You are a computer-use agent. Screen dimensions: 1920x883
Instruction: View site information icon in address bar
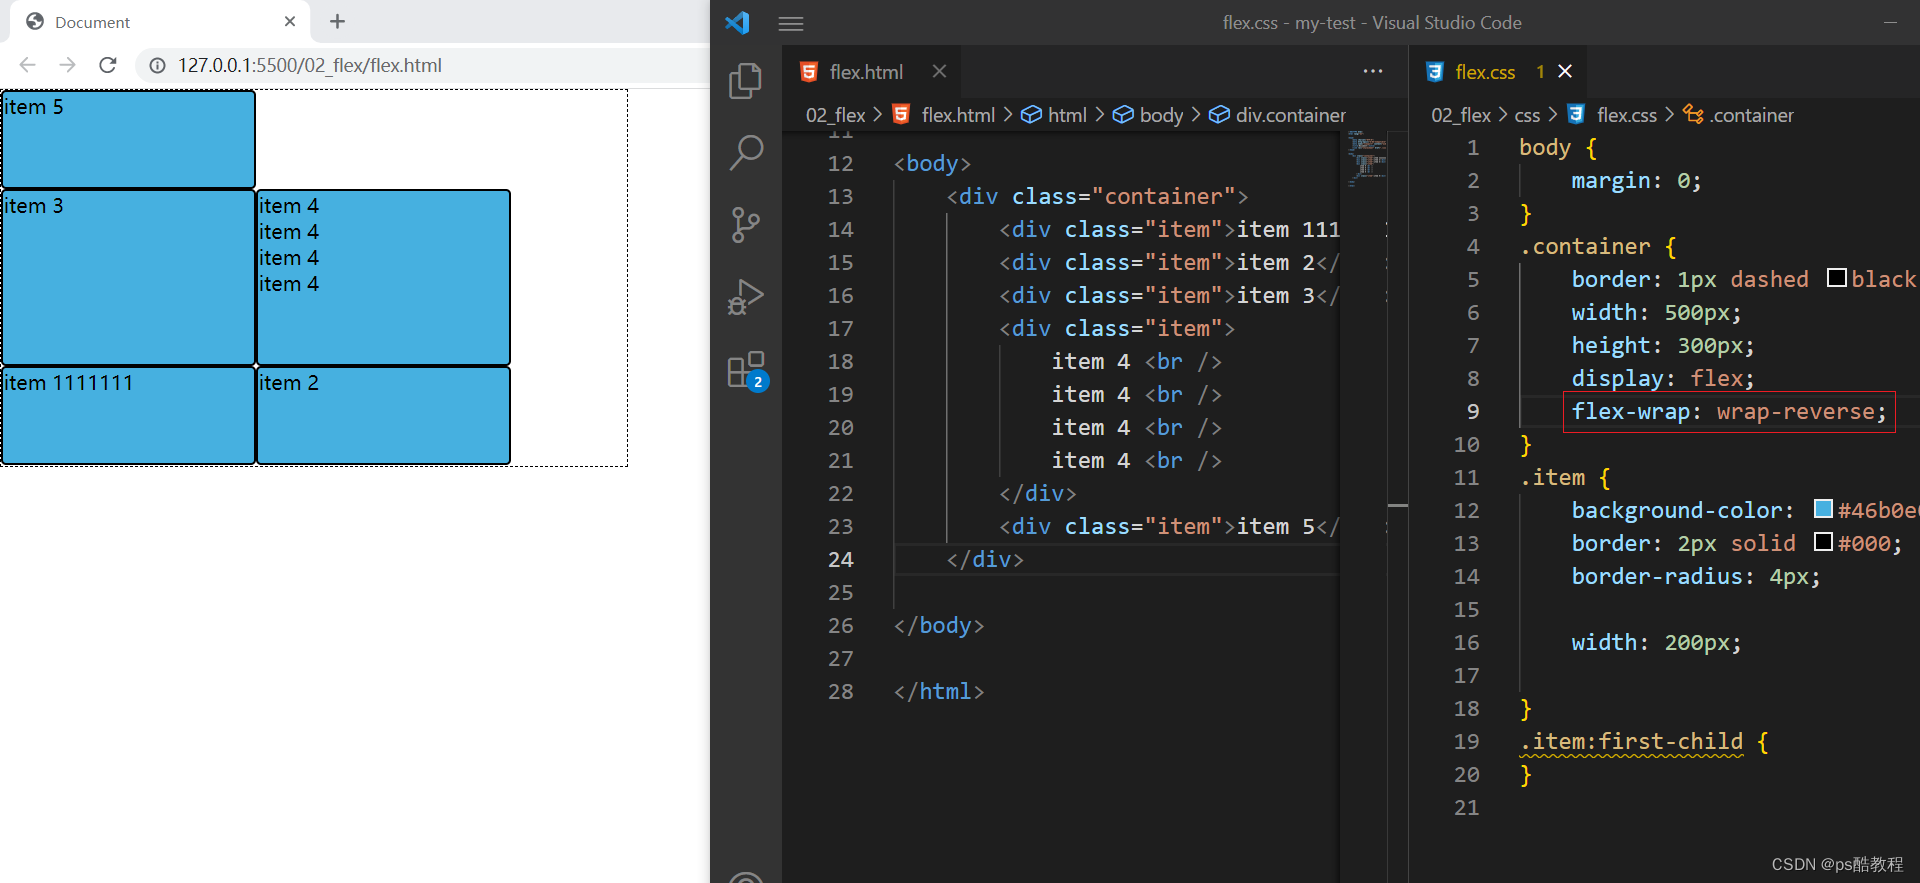[x=157, y=66]
